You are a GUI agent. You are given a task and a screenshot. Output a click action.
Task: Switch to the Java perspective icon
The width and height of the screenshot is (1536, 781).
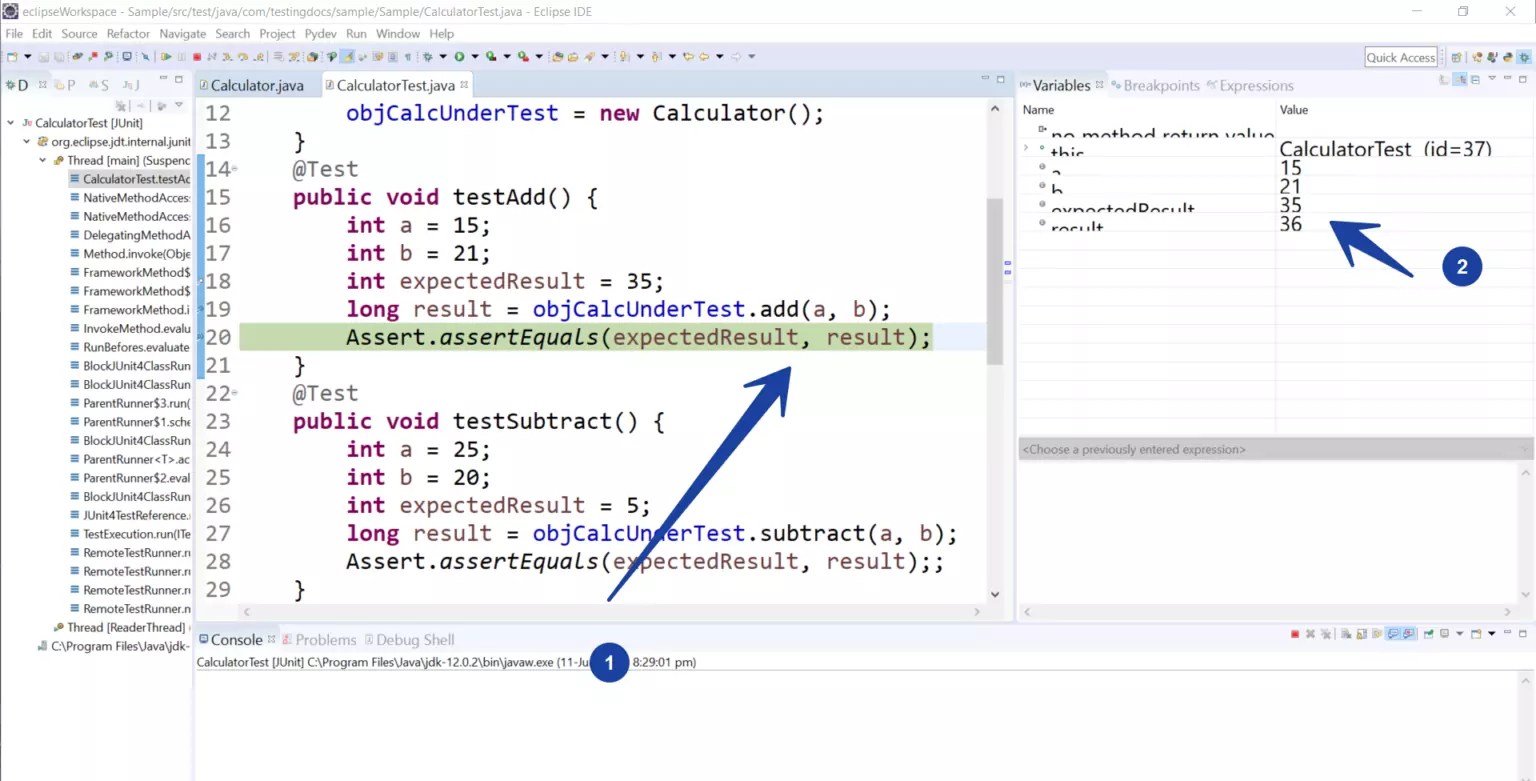coord(1491,57)
